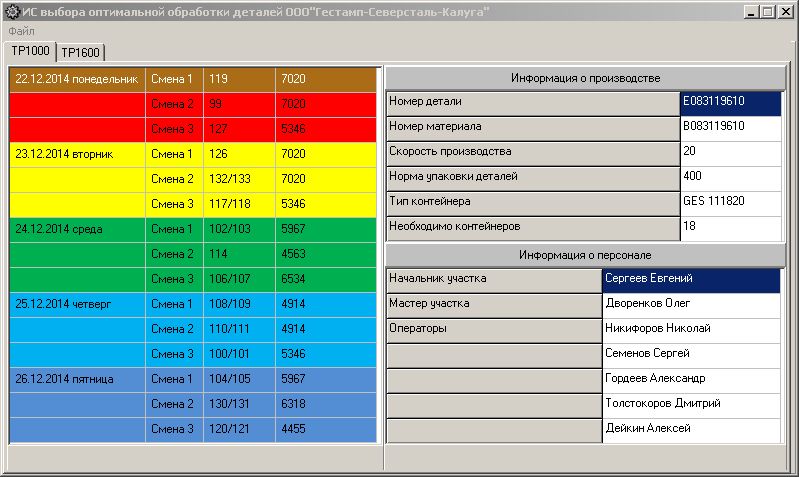Click value 4455 in last row
Image resolution: width=799 pixels, height=477 pixels.
tap(326, 429)
